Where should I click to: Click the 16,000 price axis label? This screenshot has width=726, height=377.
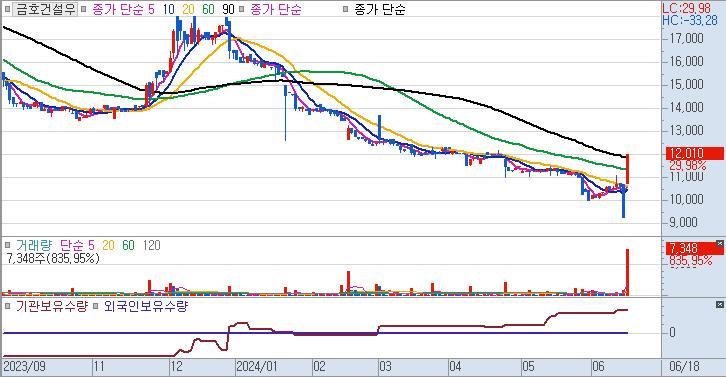coord(687,61)
